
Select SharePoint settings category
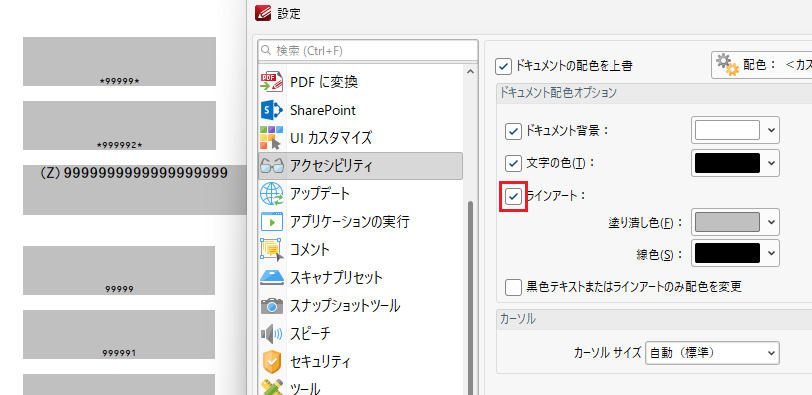[x=360, y=110]
